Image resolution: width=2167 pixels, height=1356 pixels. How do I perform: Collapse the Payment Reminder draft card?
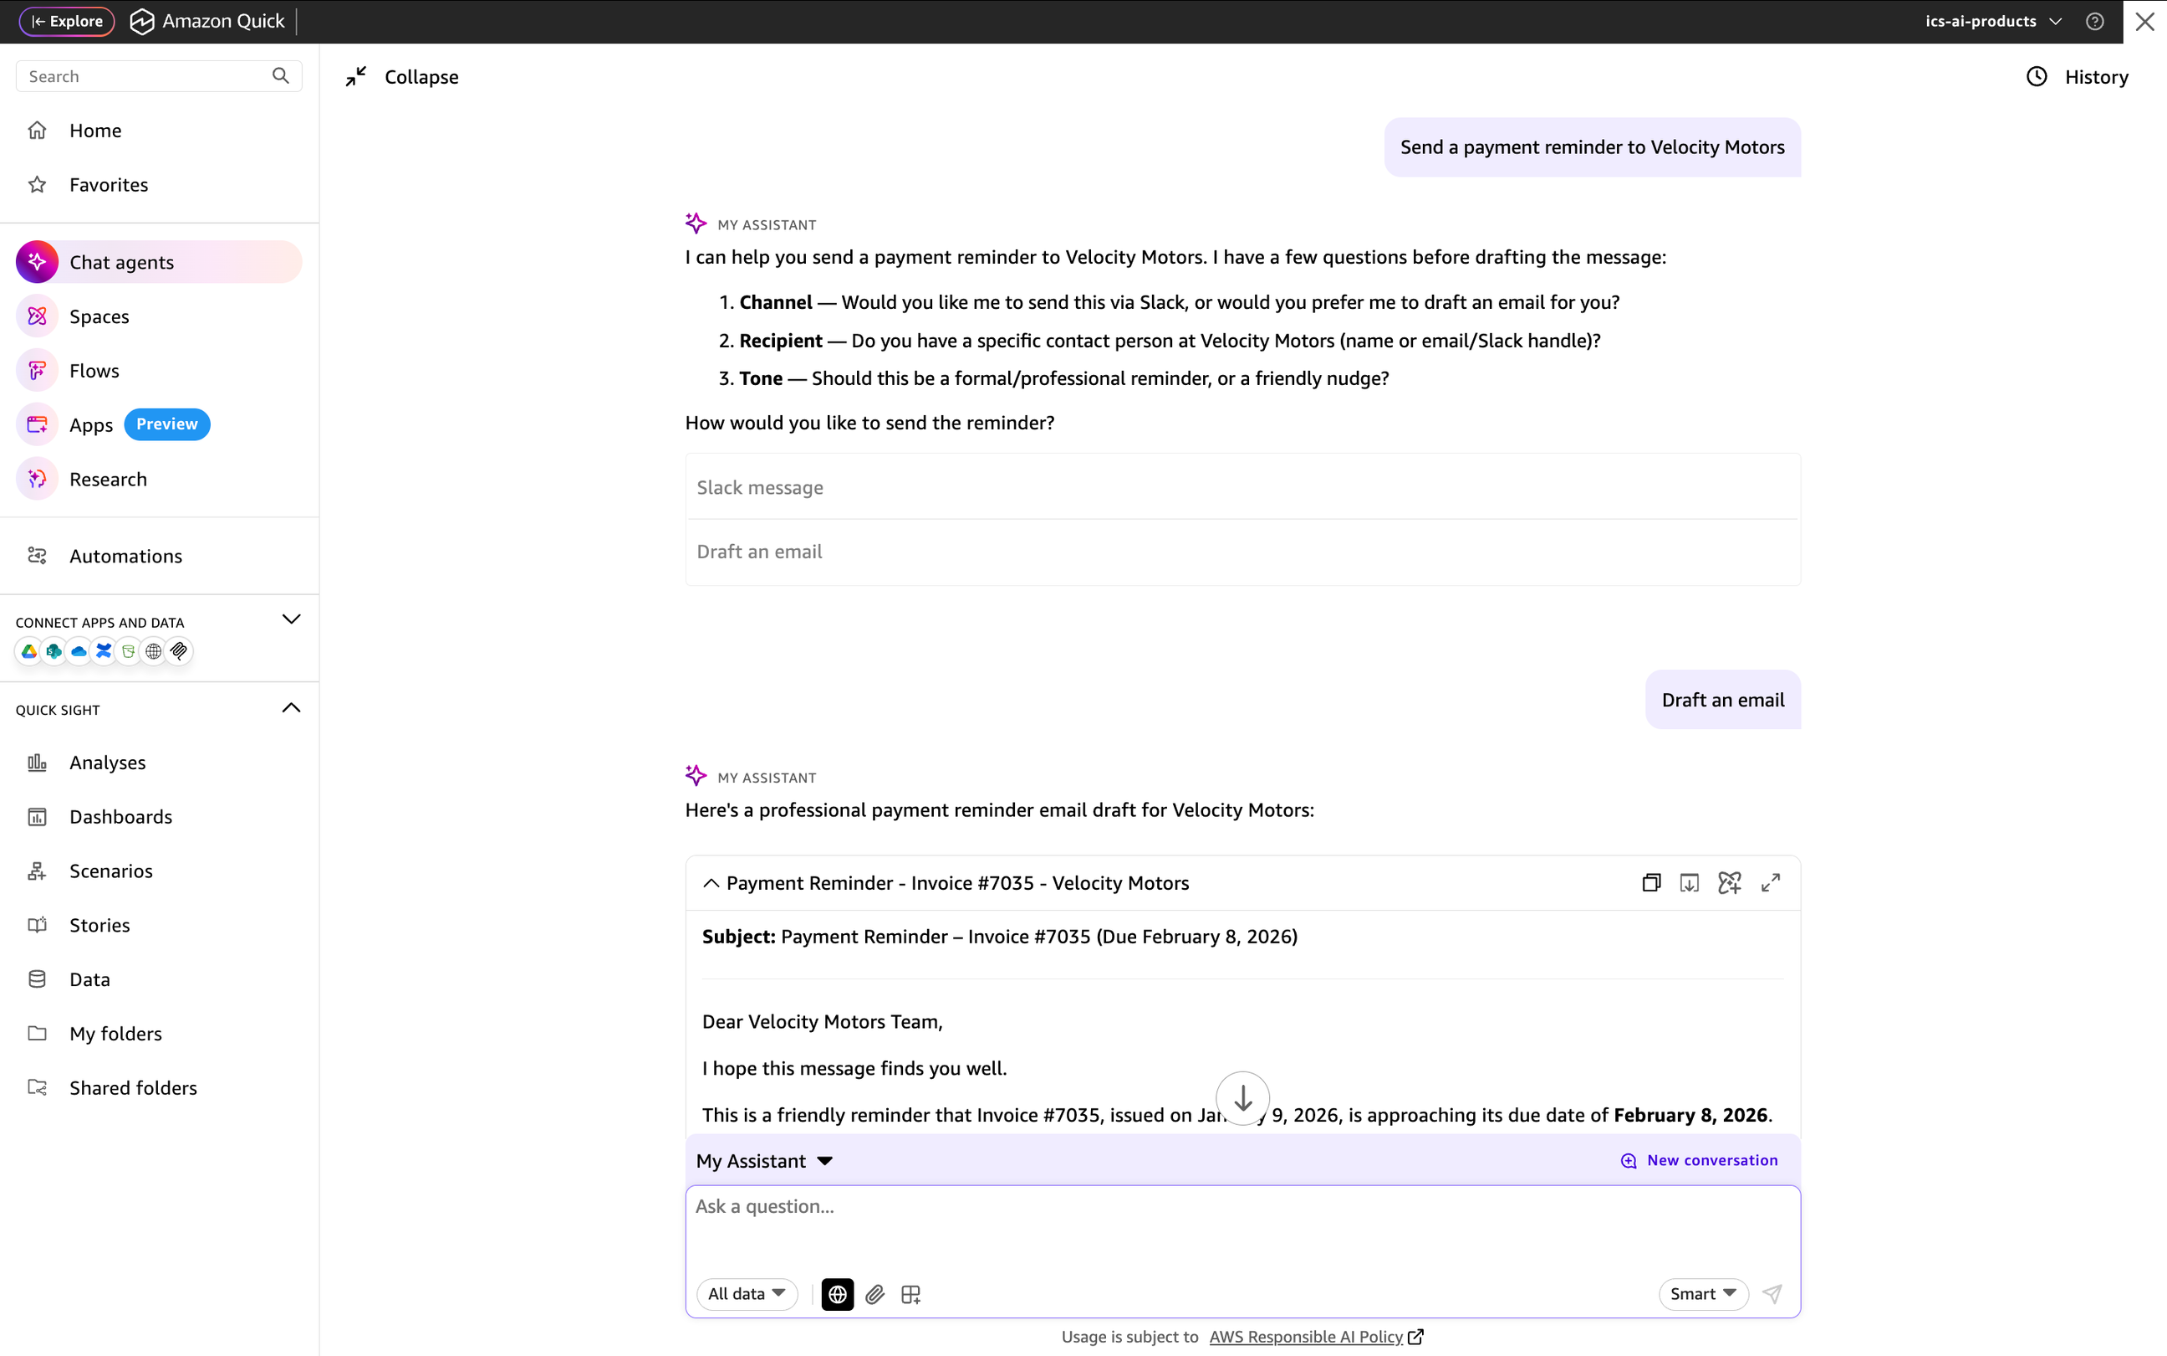point(711,884)
